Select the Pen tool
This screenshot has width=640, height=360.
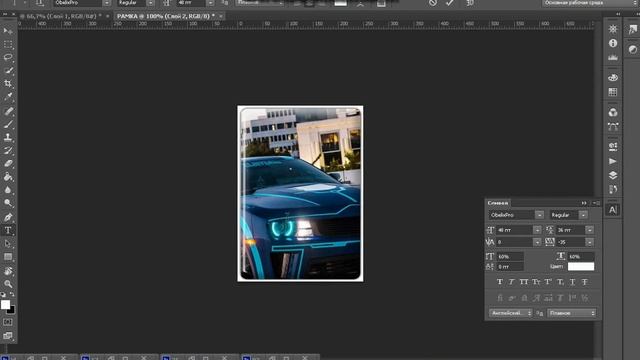[8, 217]
